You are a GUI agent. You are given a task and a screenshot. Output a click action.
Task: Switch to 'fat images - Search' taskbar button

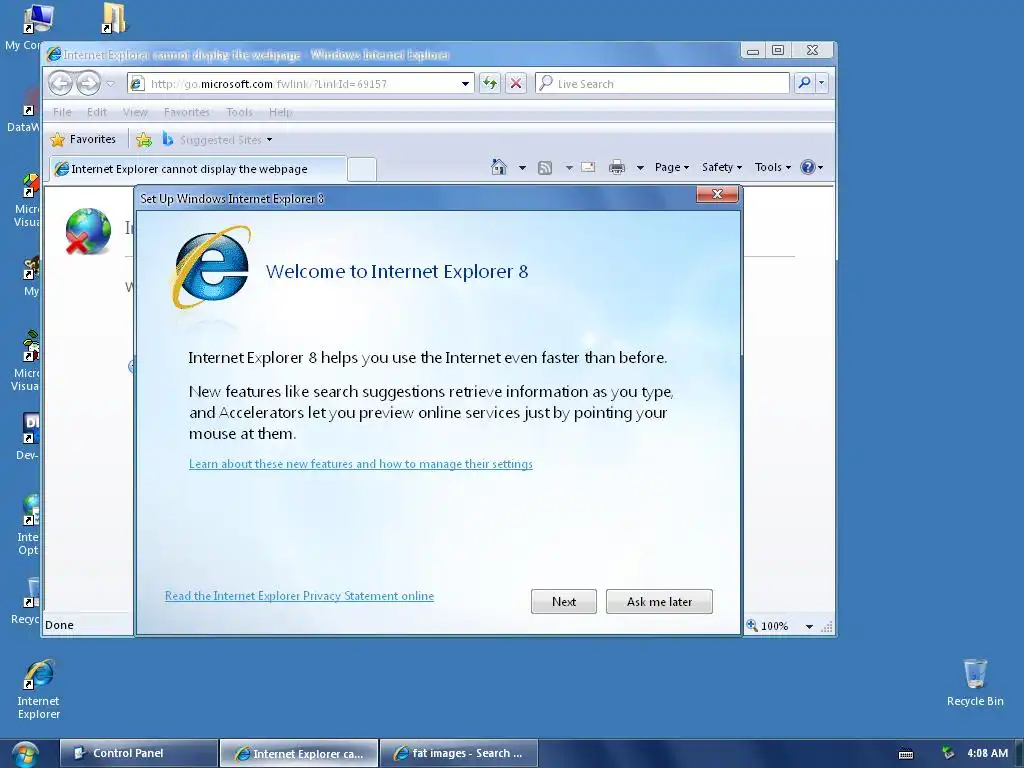pos(458,753)
